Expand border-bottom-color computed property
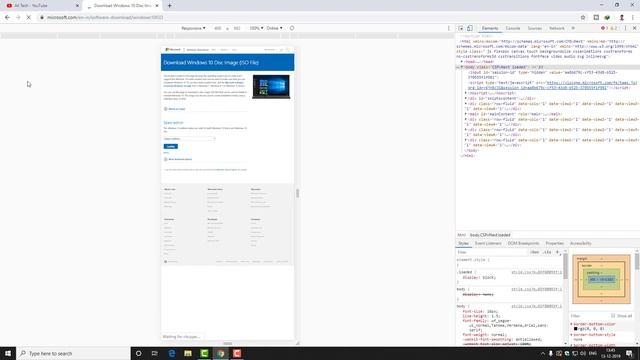640x360 pixels. 572,324
